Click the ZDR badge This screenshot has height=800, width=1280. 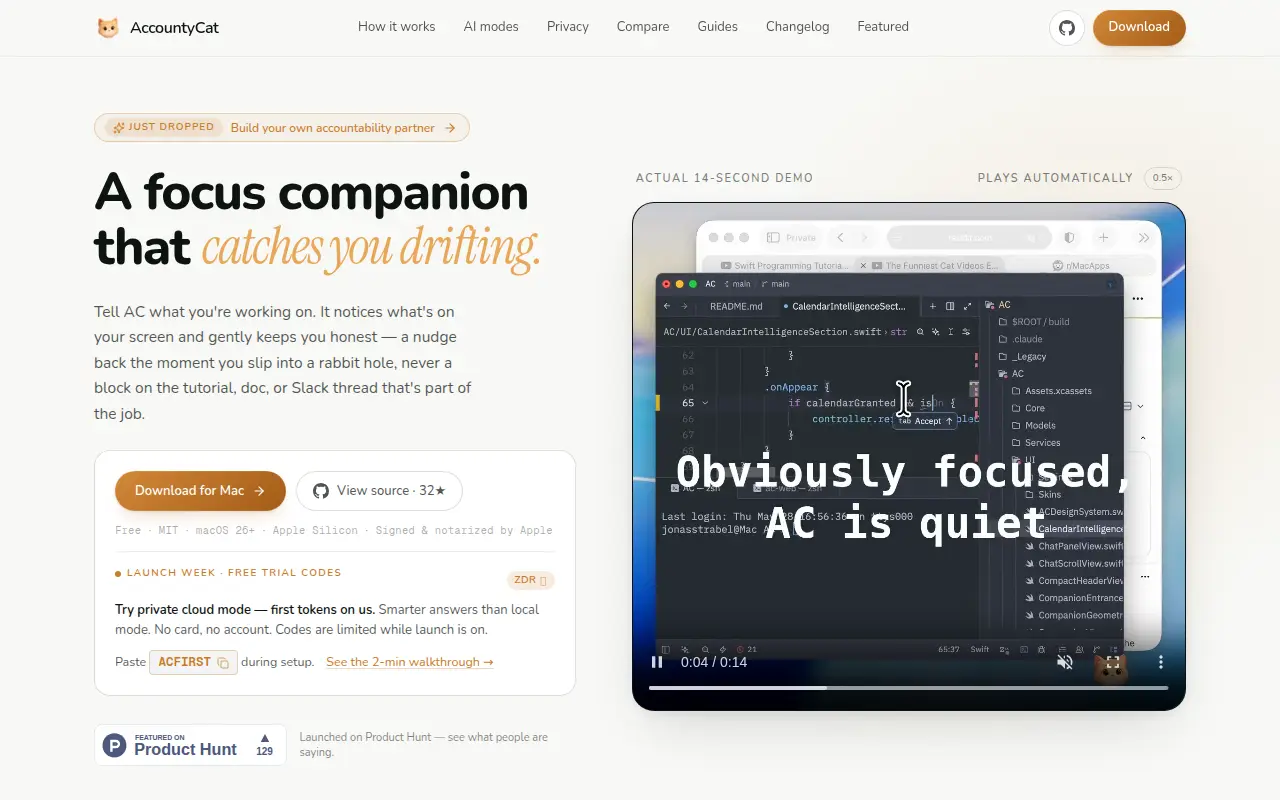pos(530,580)
